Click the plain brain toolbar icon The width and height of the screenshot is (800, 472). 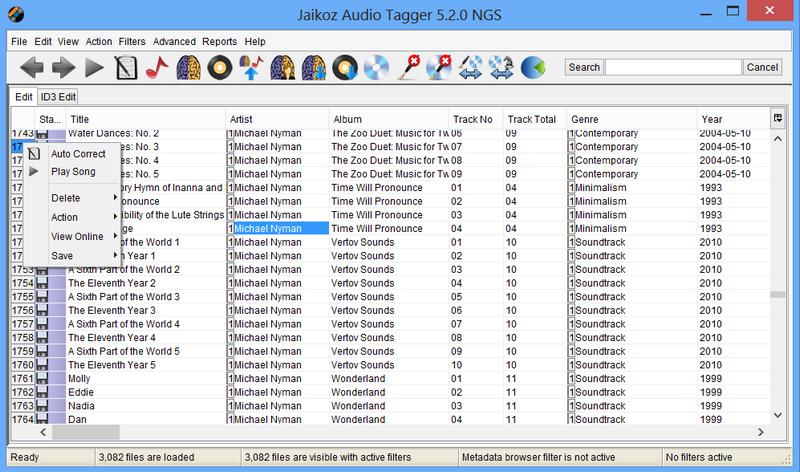tap(188, 67)
